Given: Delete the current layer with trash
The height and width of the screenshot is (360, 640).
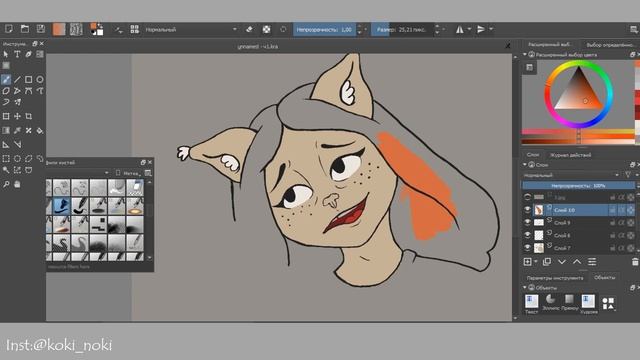Looking at the screenshot, I should (635, 262).
